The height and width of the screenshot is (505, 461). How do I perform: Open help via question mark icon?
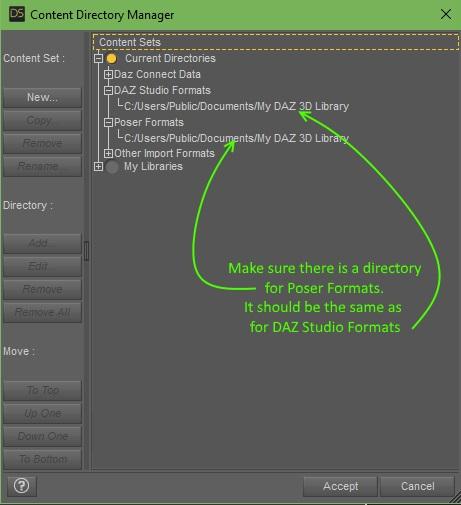click(21, 486)
